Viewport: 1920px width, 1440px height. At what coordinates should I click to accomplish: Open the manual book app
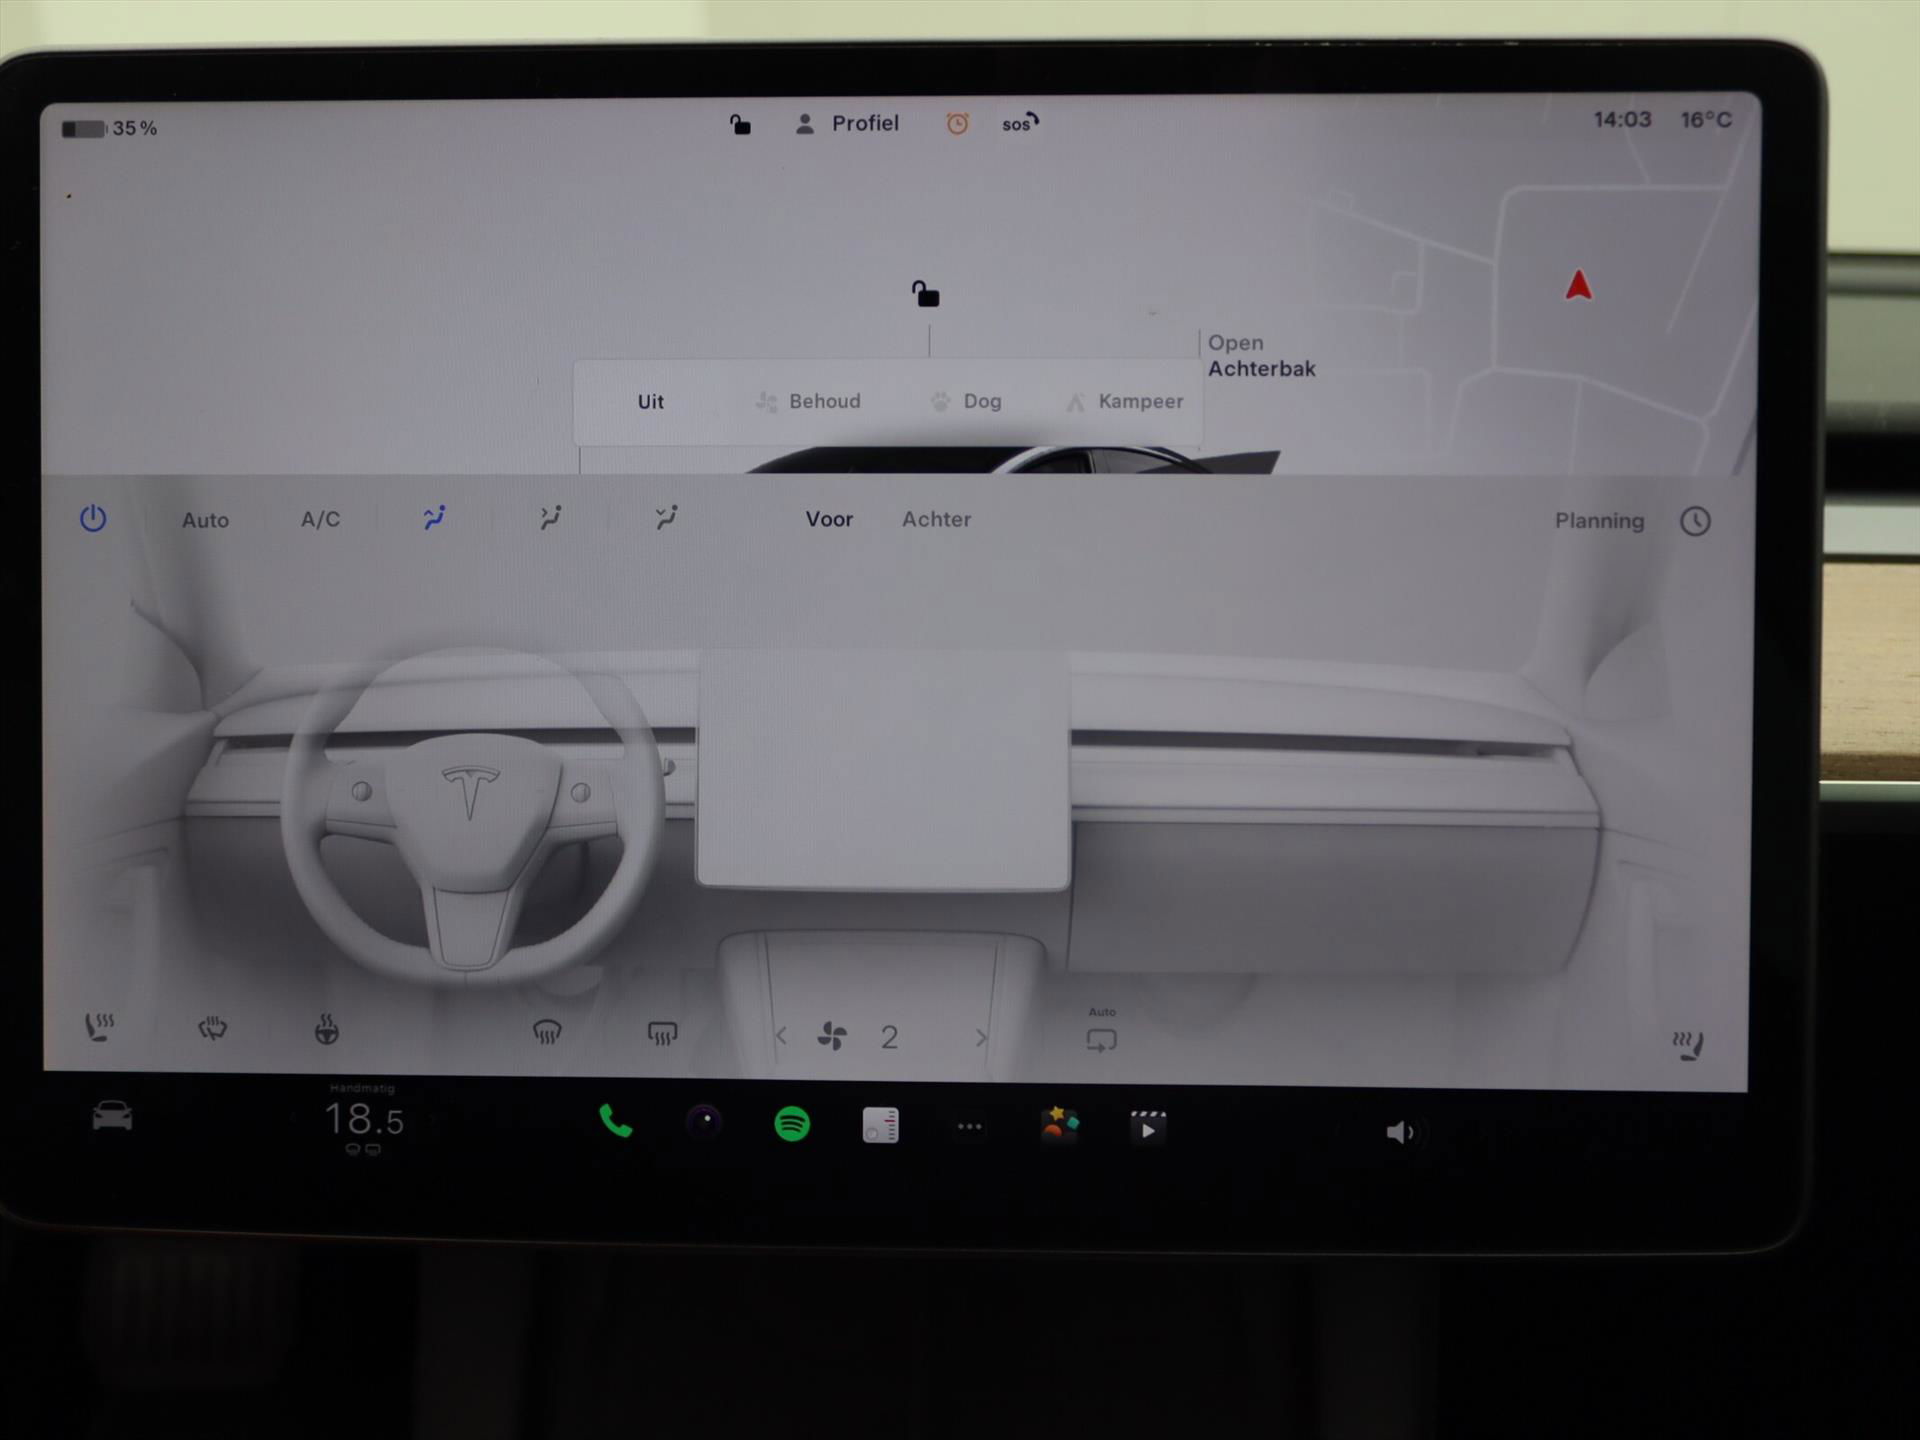(x=880, y=1125)
